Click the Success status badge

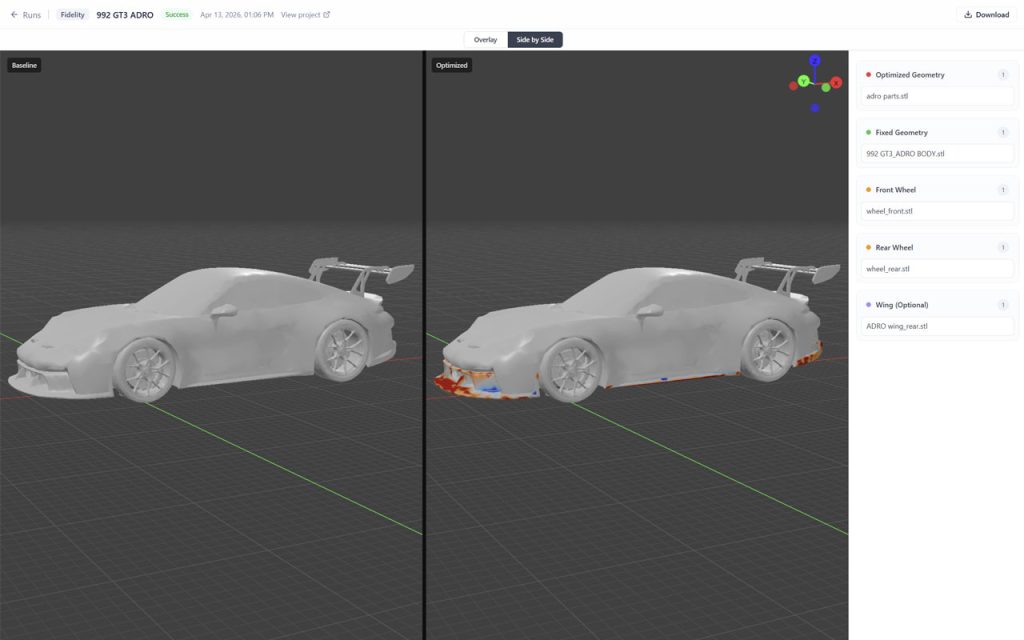point(176,14)
